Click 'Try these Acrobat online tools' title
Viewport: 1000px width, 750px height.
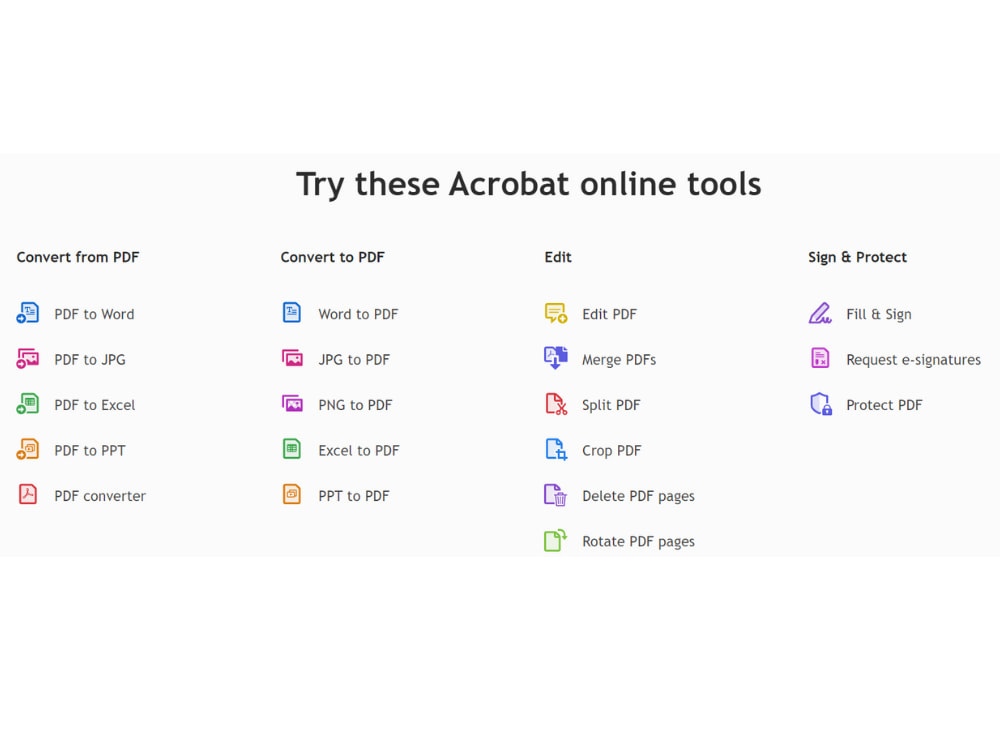(529, 184)
